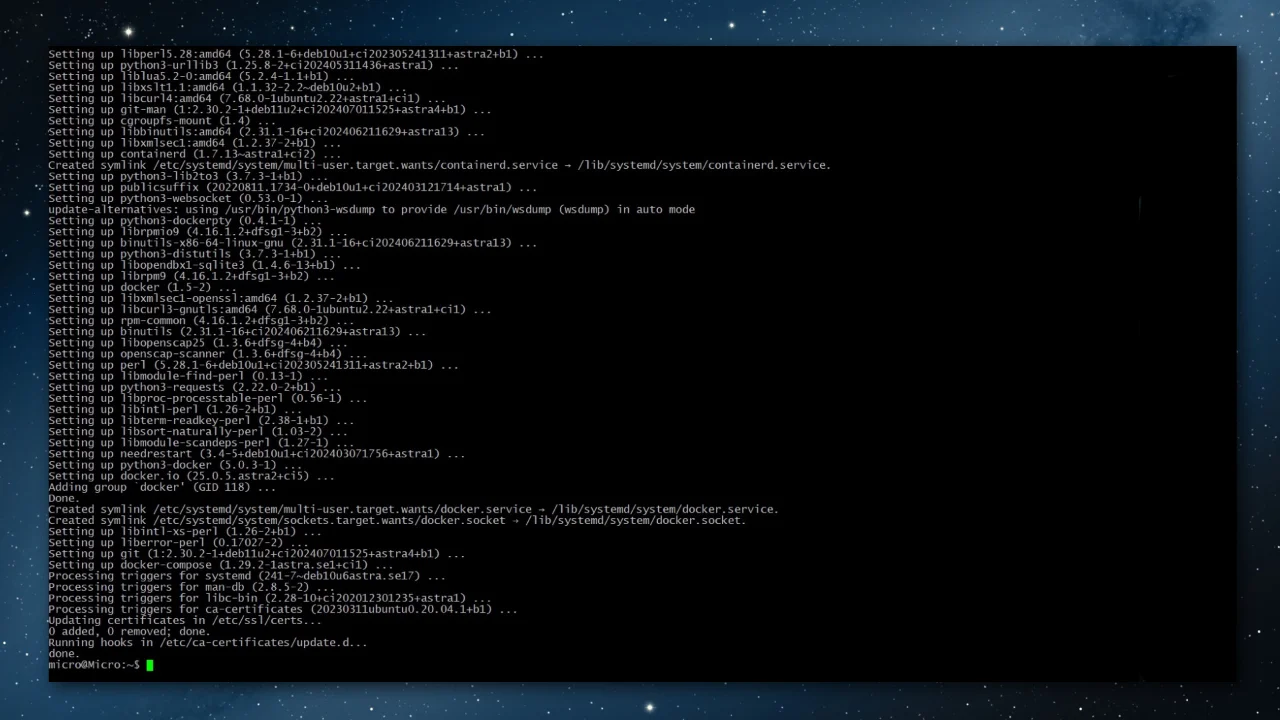
Task: Click the containerd.service 'Created symlink' line
Action: point(439,165)
